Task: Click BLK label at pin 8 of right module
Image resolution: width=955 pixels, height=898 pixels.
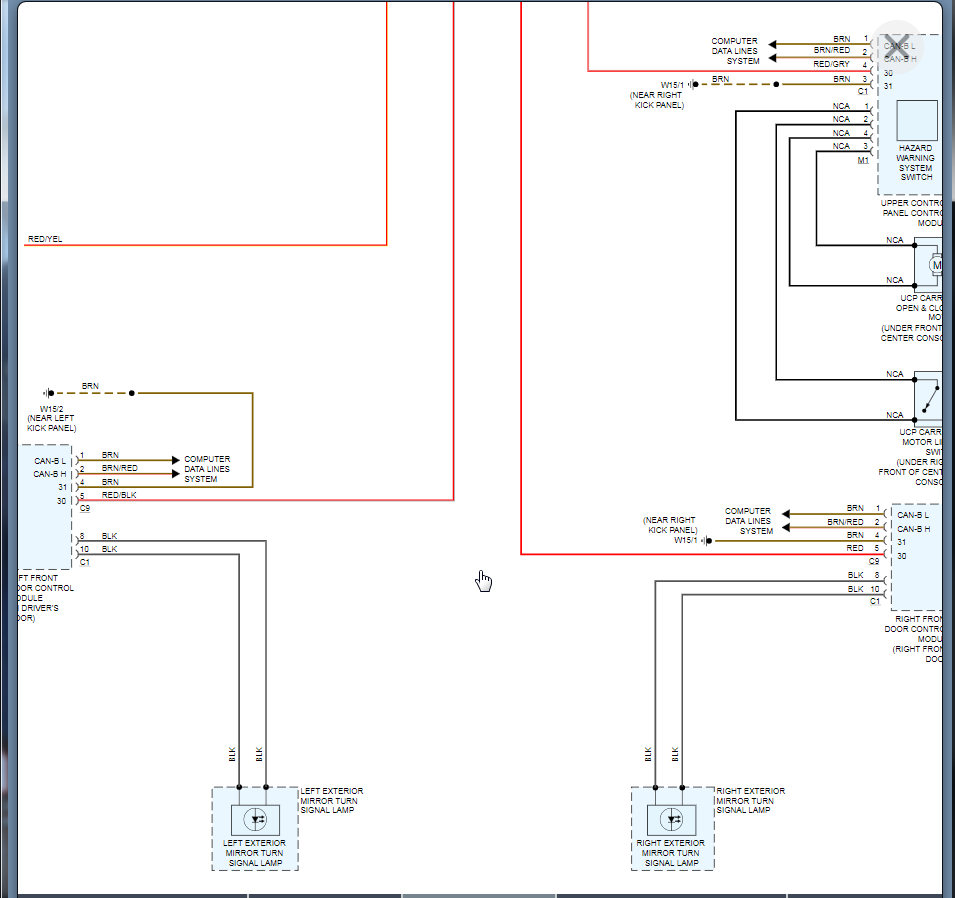Action: (856, 575)
